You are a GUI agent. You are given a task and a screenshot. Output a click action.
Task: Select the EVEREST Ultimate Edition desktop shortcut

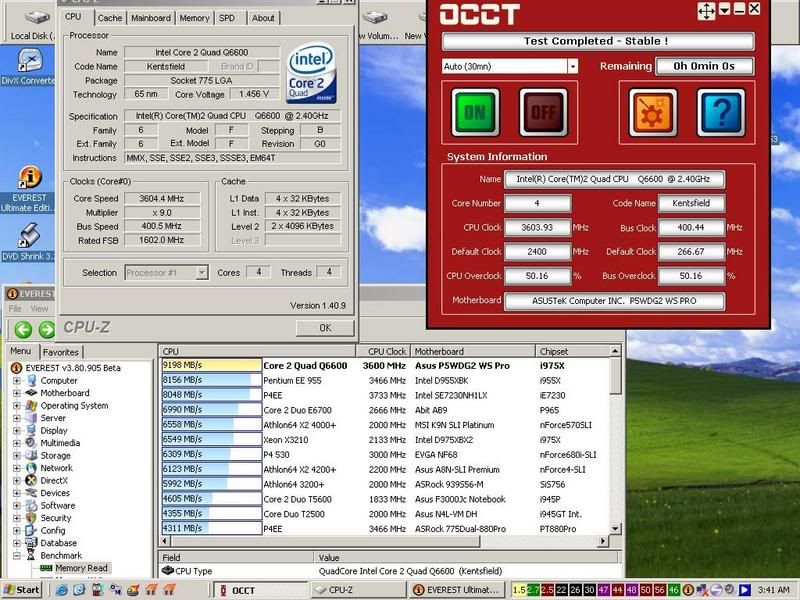point(29,189)
